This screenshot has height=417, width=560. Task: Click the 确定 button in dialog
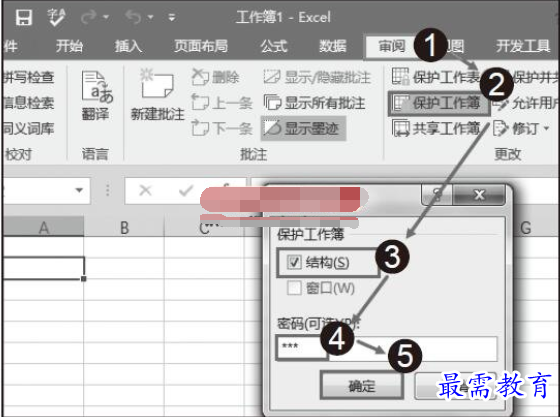tap(362, 386)
